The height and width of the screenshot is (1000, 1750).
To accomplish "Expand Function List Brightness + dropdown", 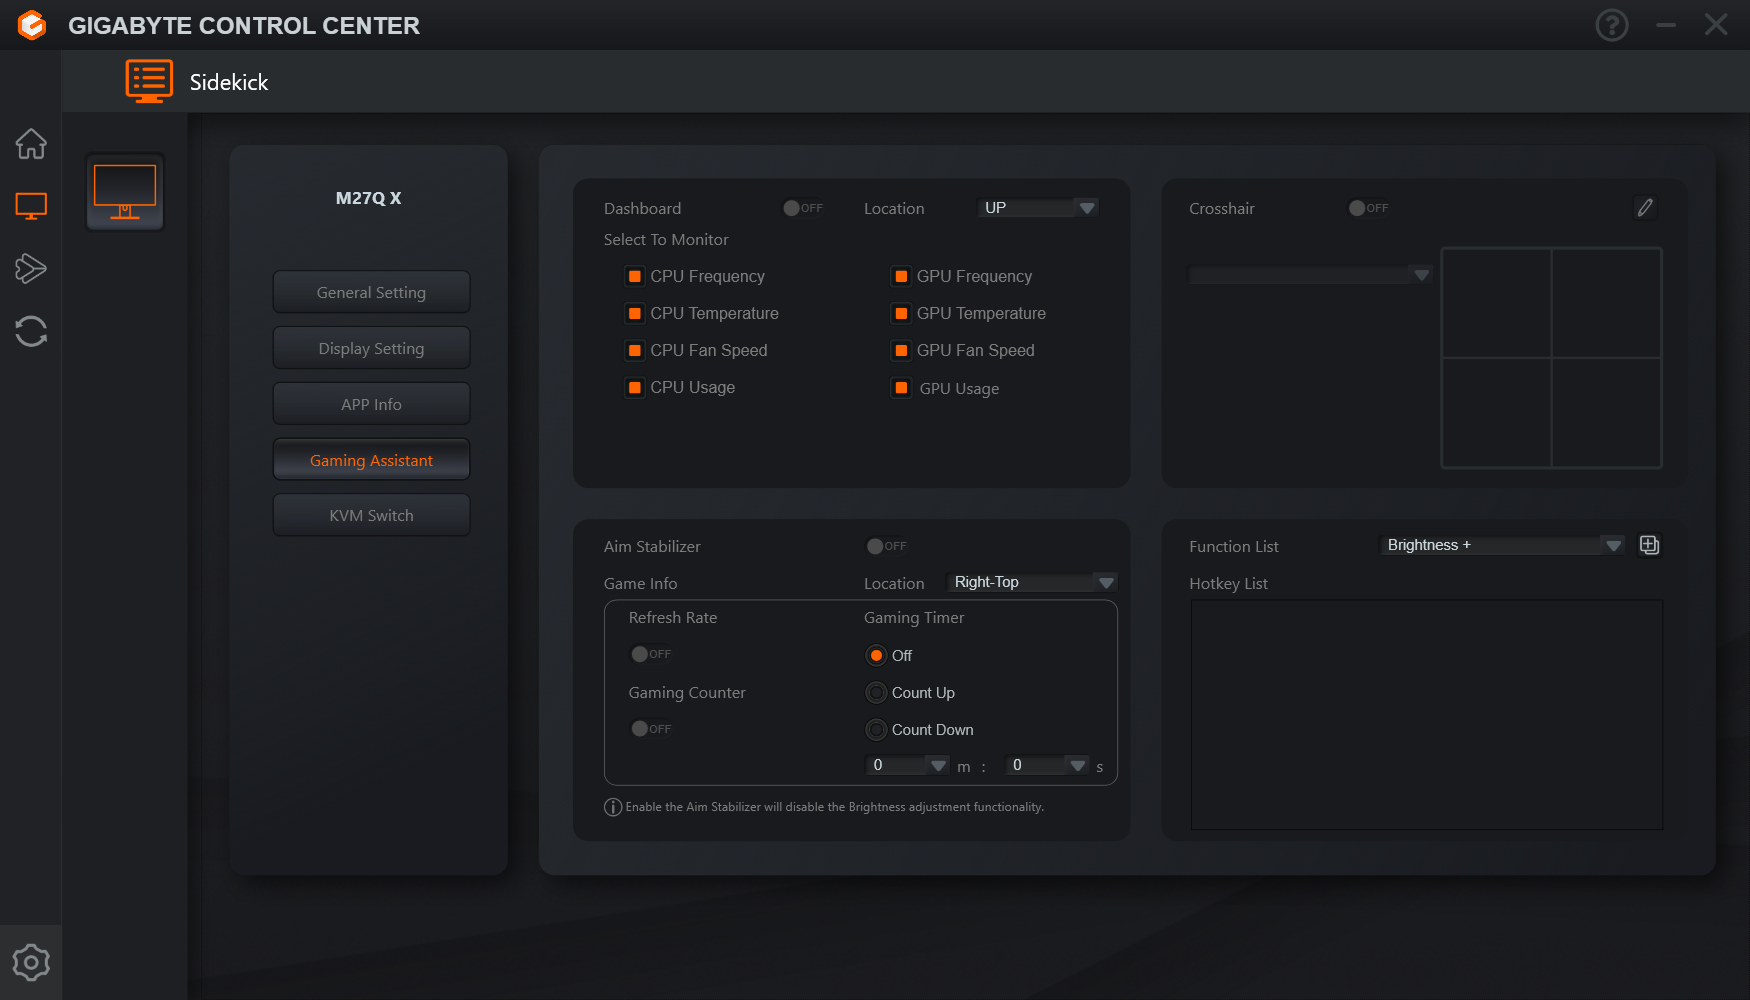I will tap(1502, 545).
